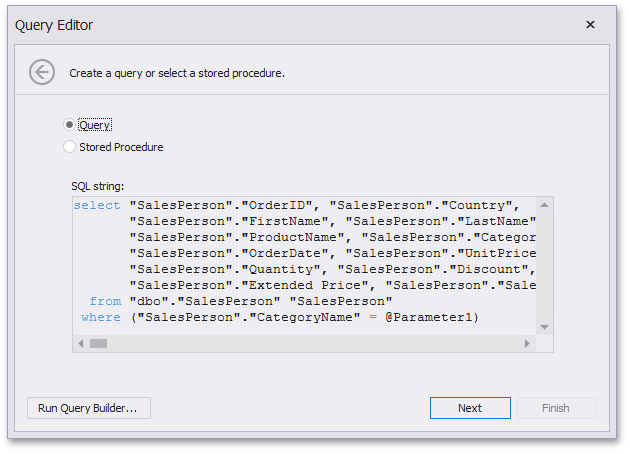Click the horizontal scrollbar thumb in SQL box
630x454 pixels.
pos(98,344)
